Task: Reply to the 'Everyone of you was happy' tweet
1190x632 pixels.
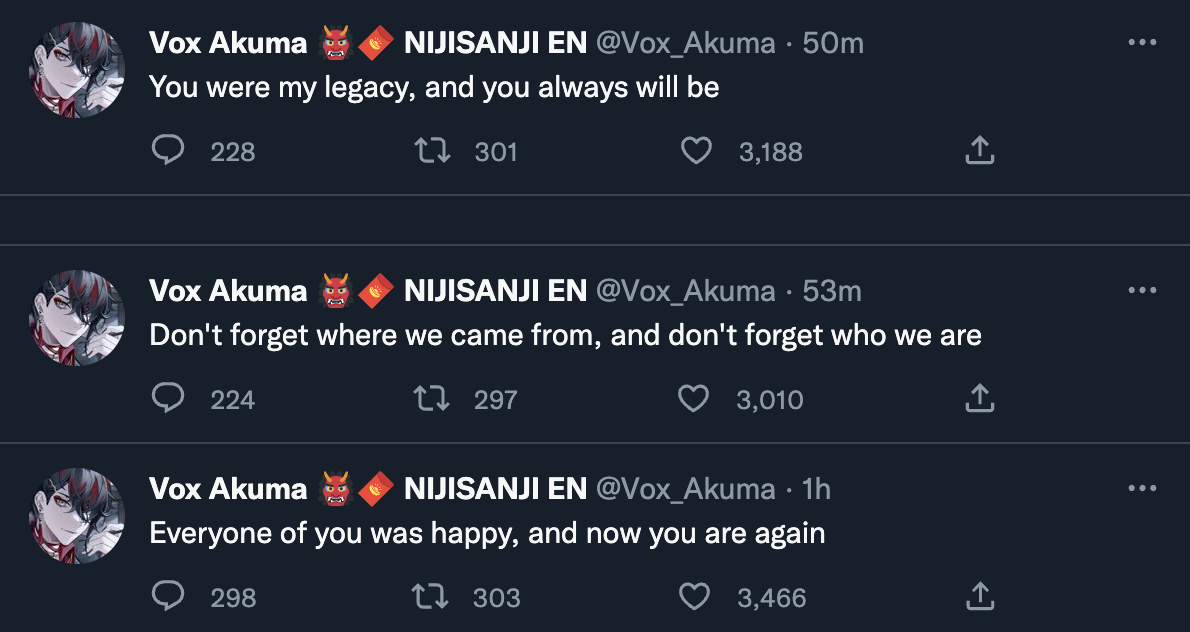Action: coord(168,597)
